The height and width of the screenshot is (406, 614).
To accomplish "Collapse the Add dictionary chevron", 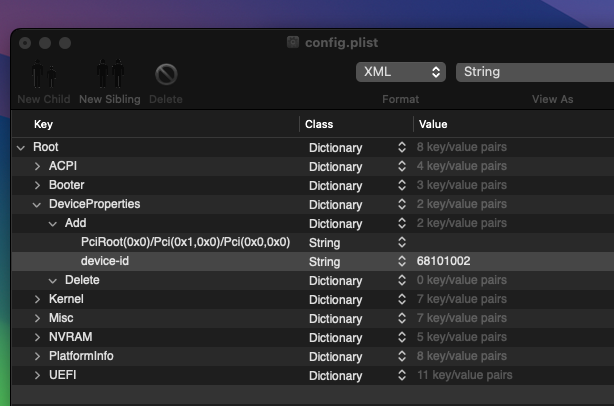I will coord(53,224).
